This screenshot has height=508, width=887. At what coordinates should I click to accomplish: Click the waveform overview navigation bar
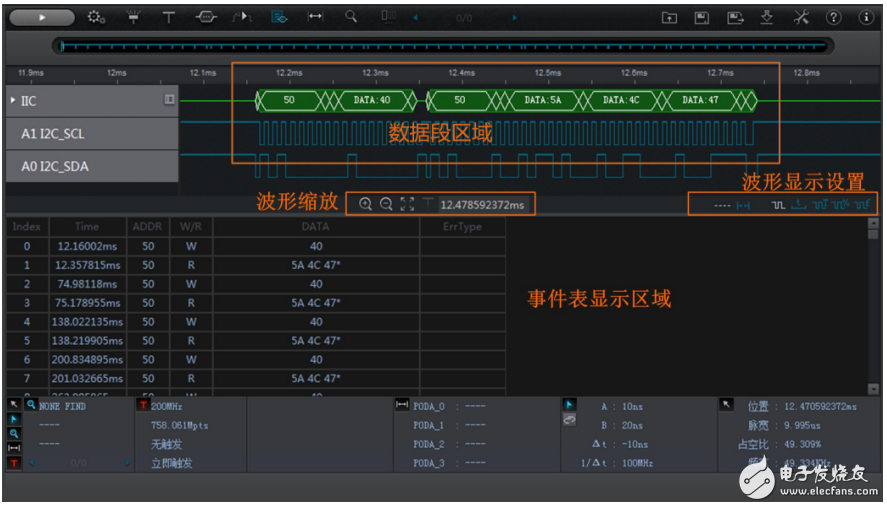pyautogui.click(x=443, y=46)
